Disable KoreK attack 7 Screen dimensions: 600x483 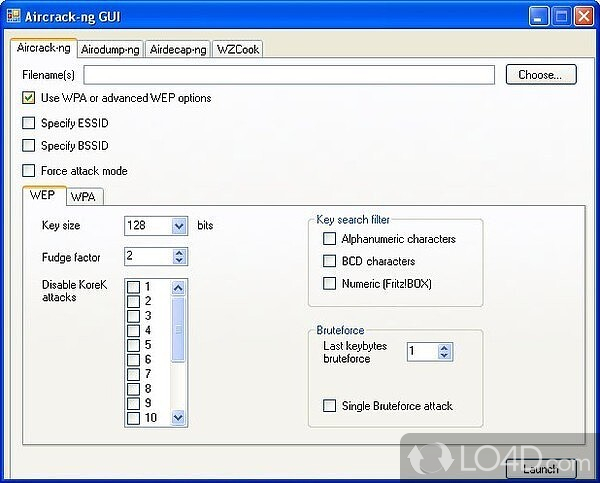tap(134, 374)
